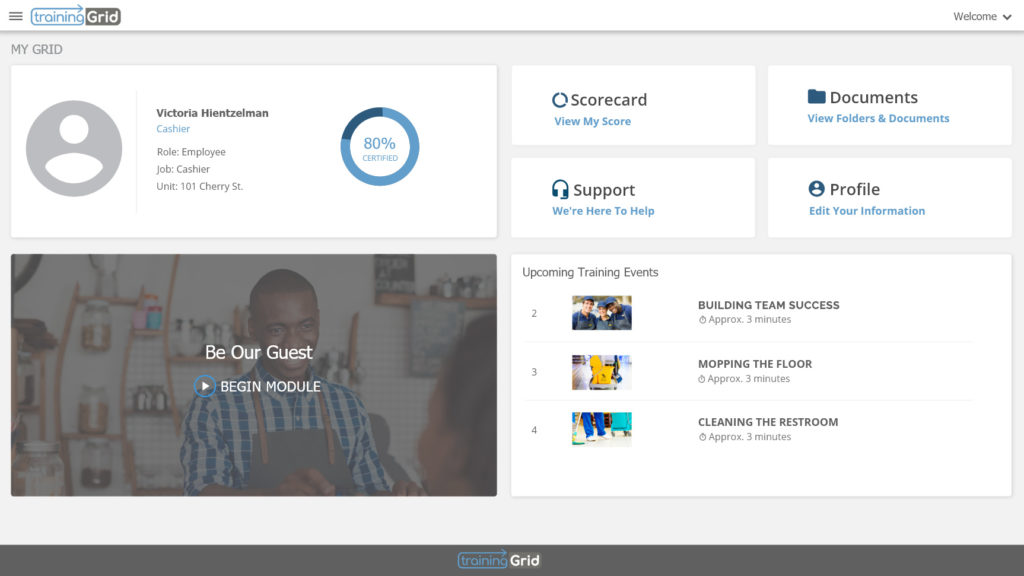This screenshot has height=576, width=1024.
Task: Open the hamburger navigation menu
Action: pos(16,16)
